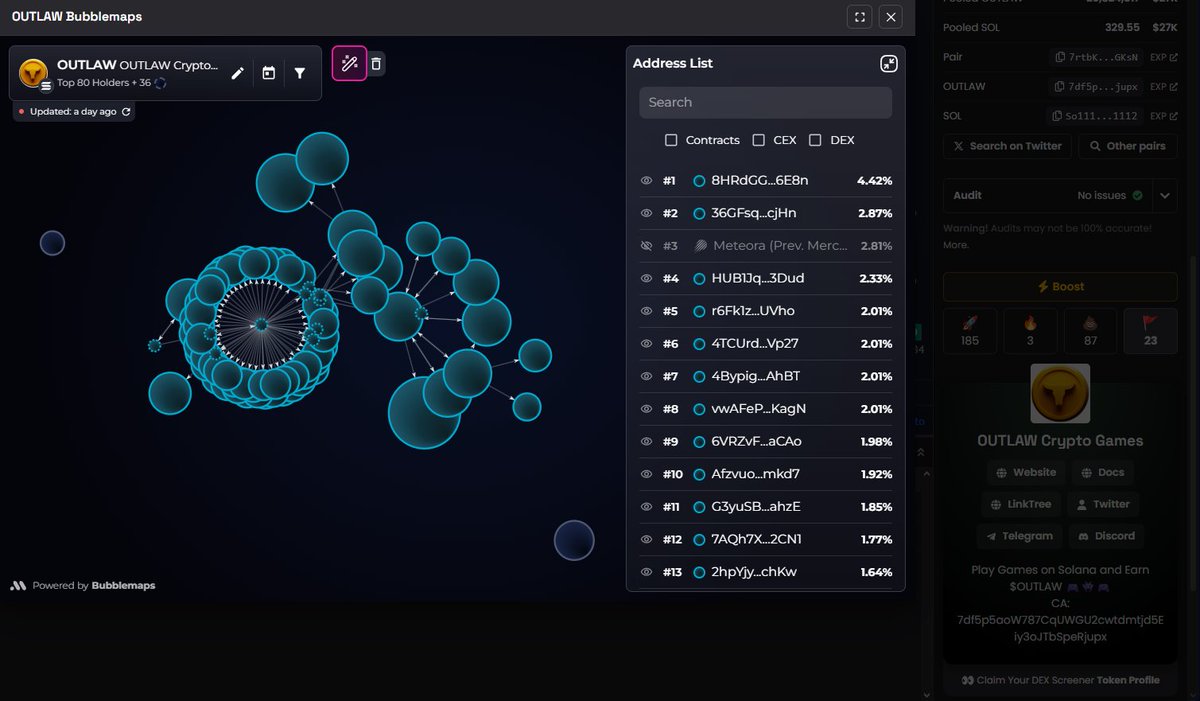The image size is (1200, 701).
Task: Open the LinkTree link button
Action: tap(1020, 504)
